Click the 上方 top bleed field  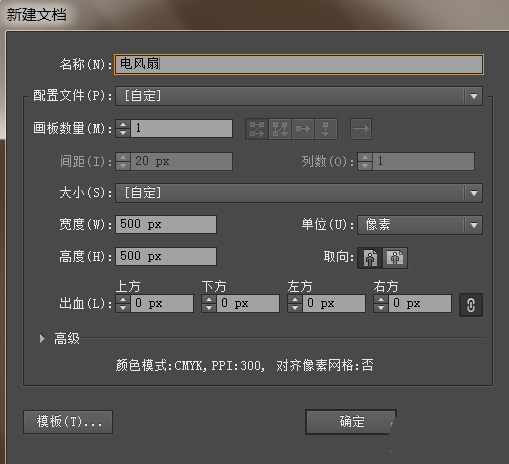(162, 303)
